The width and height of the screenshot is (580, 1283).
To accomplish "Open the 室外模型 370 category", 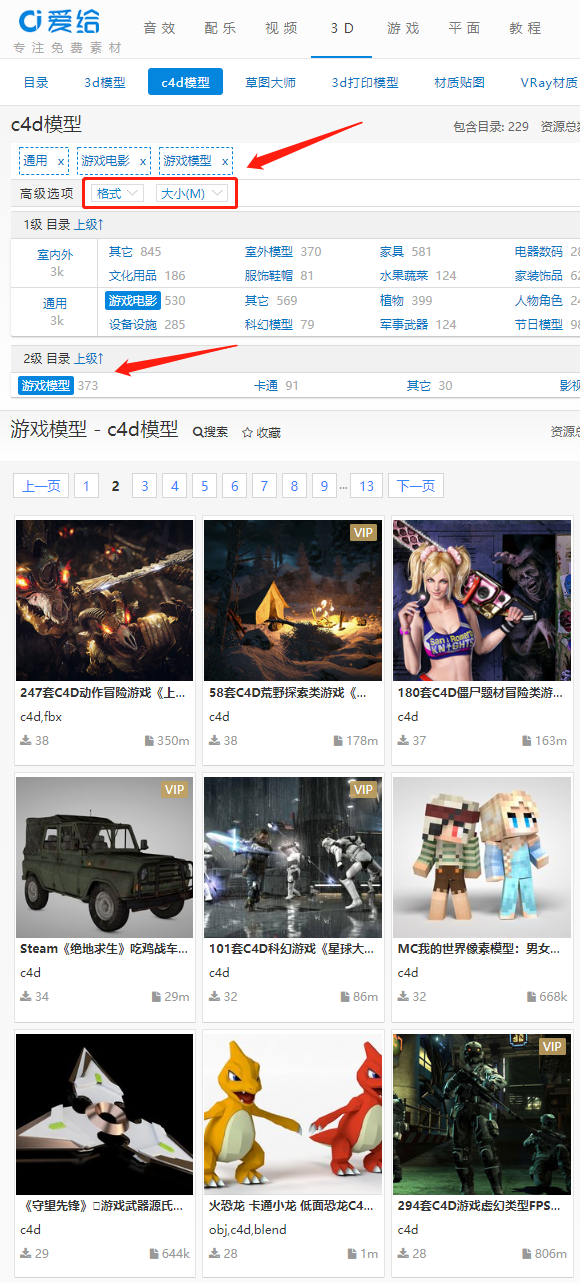I will pyautogui.click(x=283, y=251).
